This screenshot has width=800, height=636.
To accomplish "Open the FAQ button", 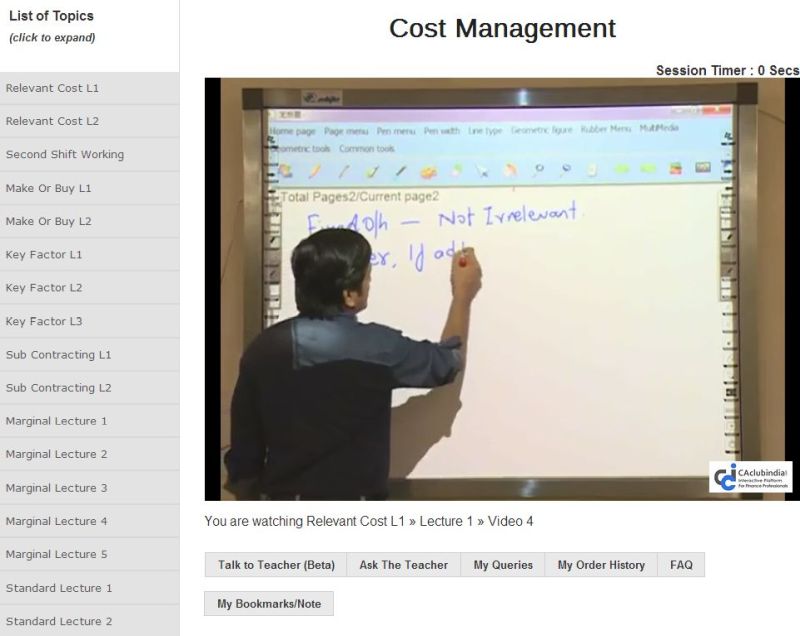I will pyautogui.click(x=681, y=565).
